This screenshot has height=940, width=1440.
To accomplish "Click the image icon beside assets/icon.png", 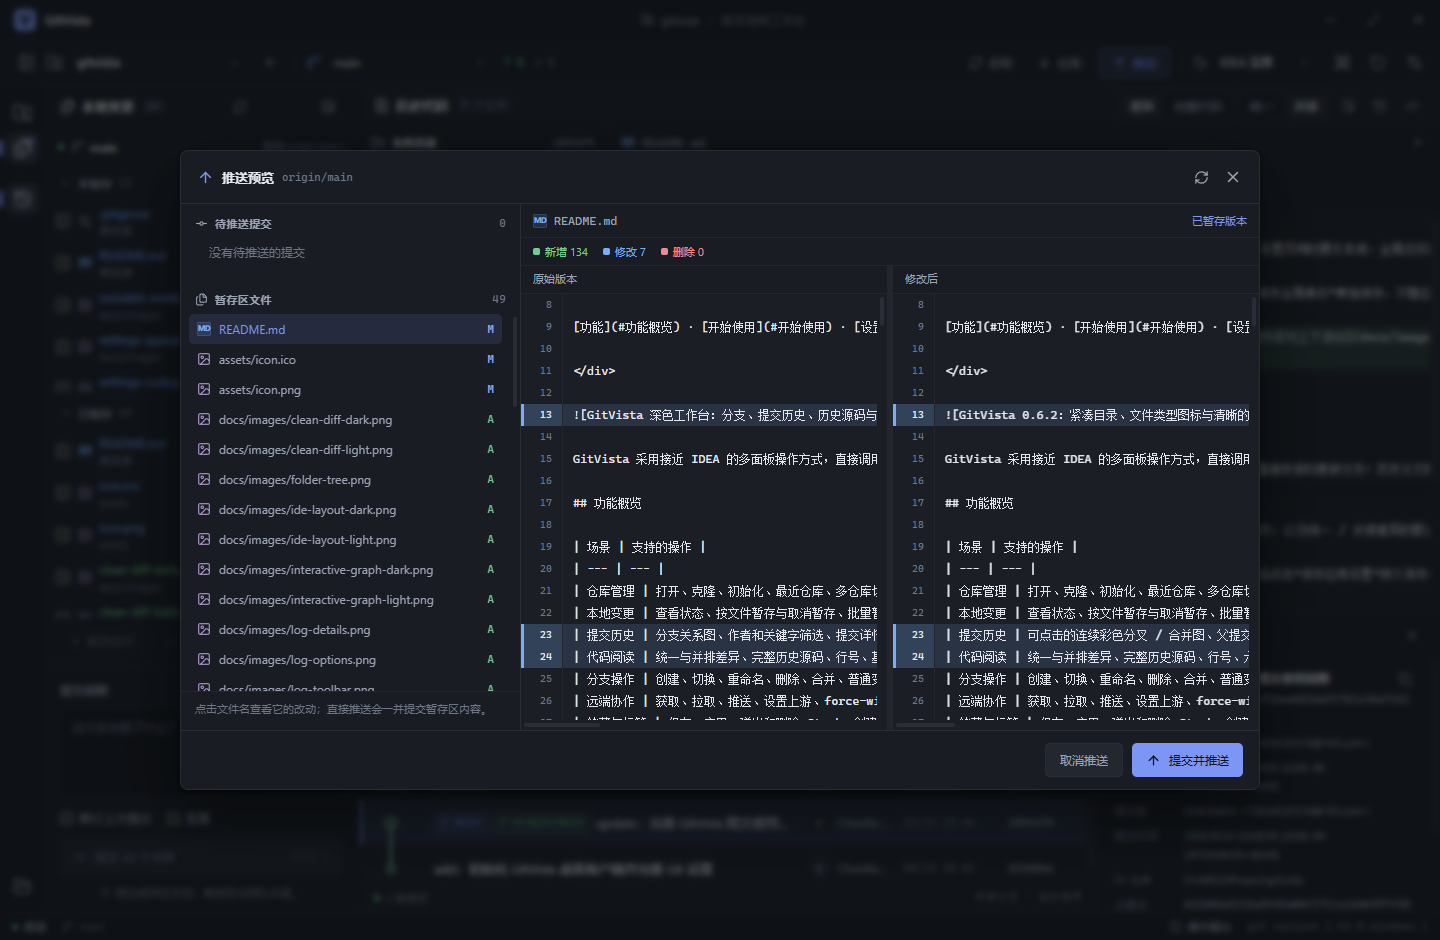I will [204, 389].
